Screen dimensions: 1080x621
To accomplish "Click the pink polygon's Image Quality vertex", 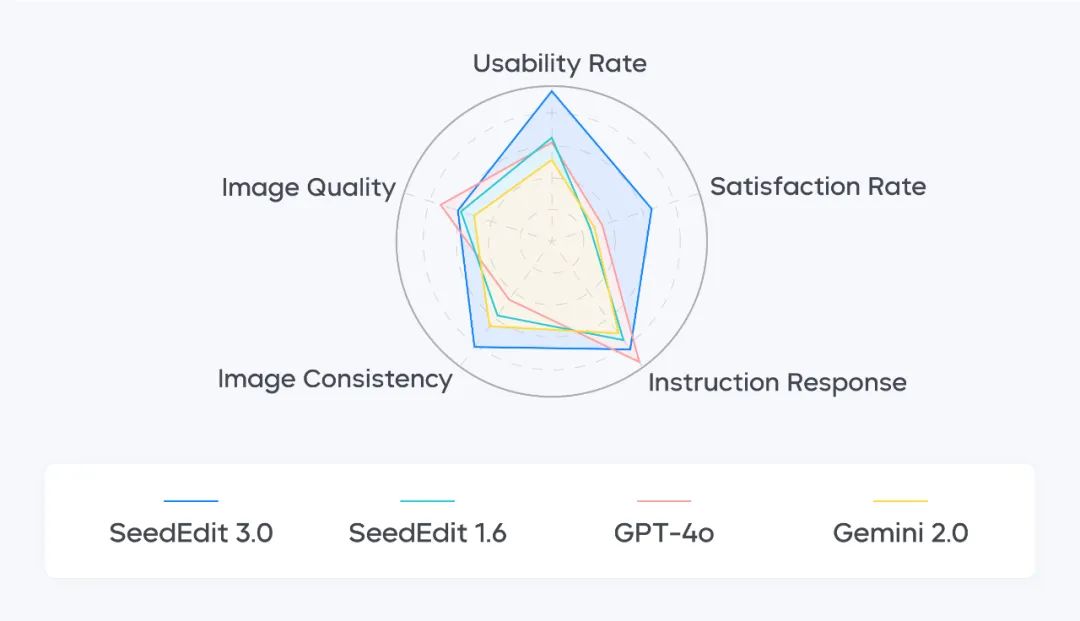I will click(x=440, y=205).
